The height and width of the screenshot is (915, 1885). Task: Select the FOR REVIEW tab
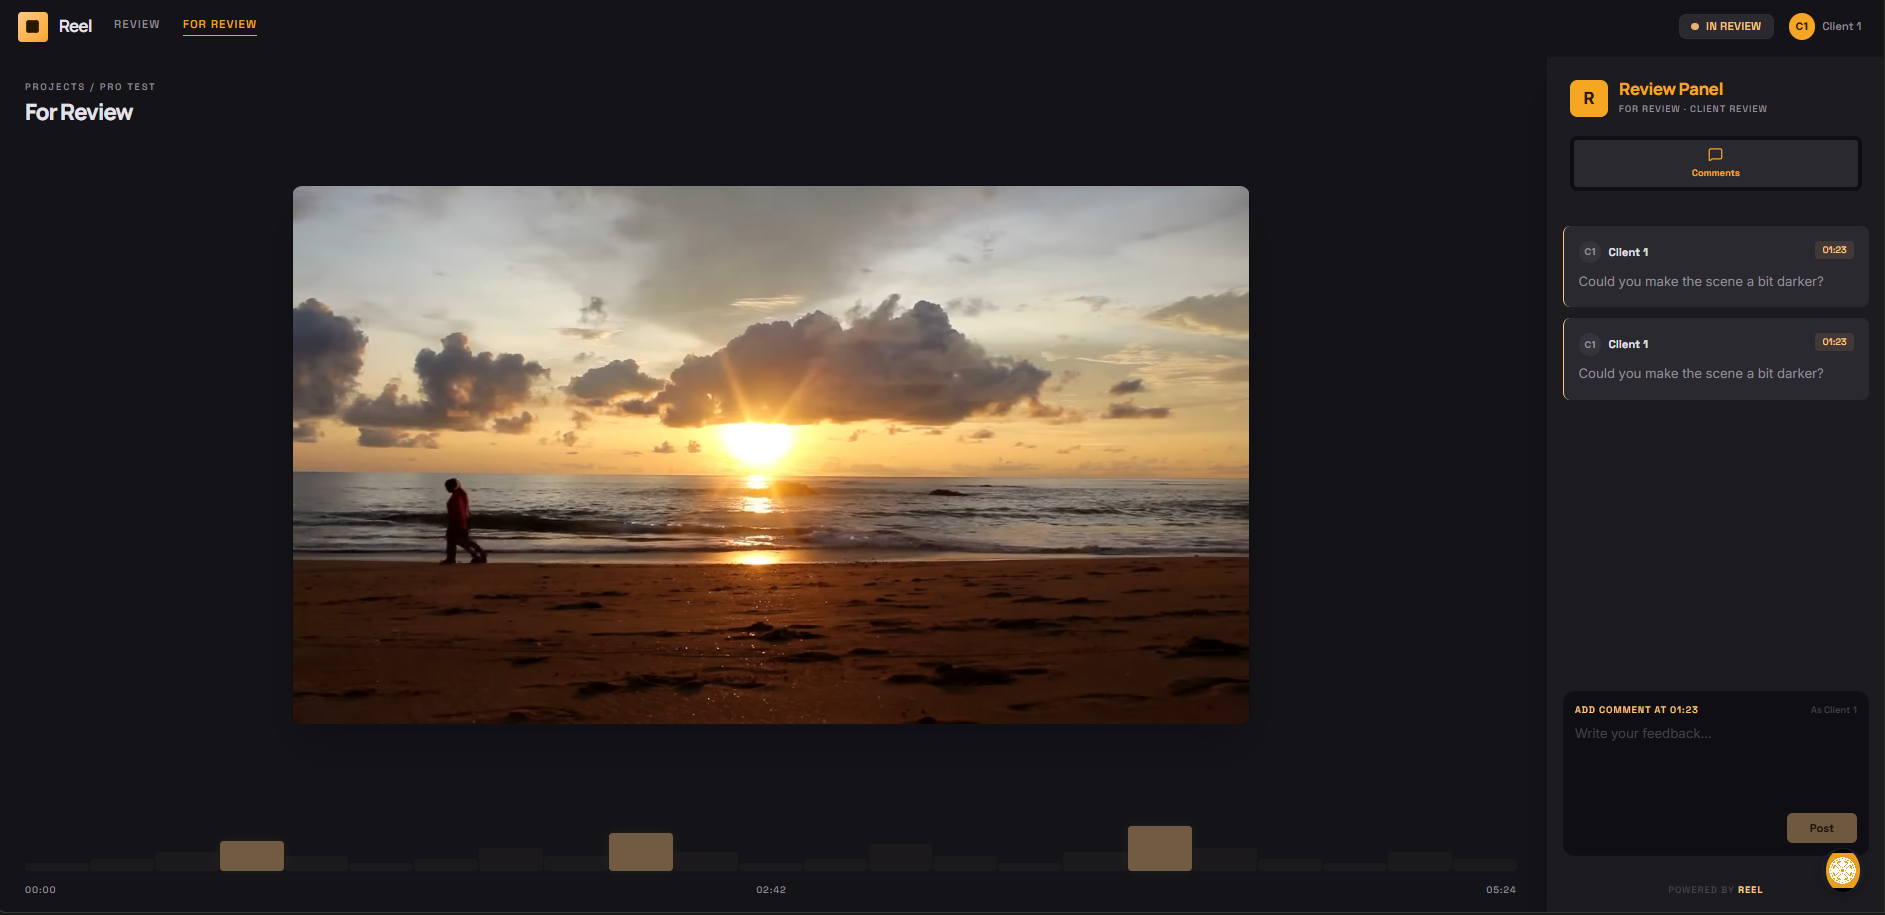coord(219,24)
